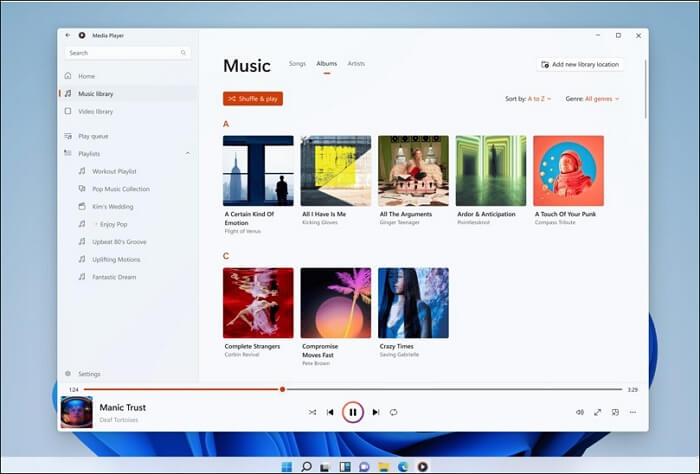Switch to the Artists tab
Viewport: 700px width, 474px height.
coord(356,63)
